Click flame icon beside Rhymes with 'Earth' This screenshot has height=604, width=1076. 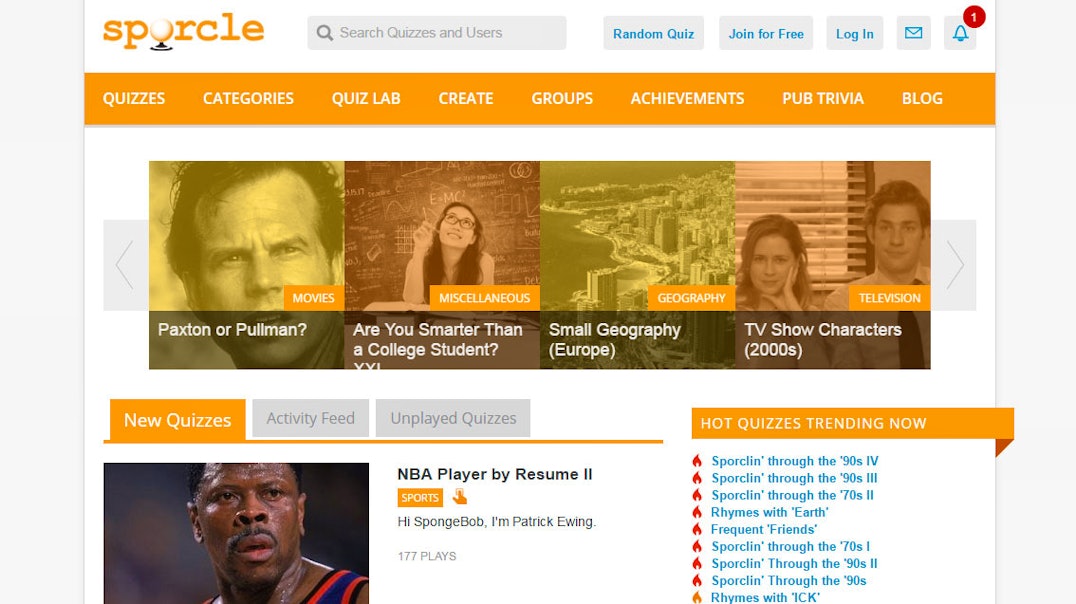coord(697,513)
